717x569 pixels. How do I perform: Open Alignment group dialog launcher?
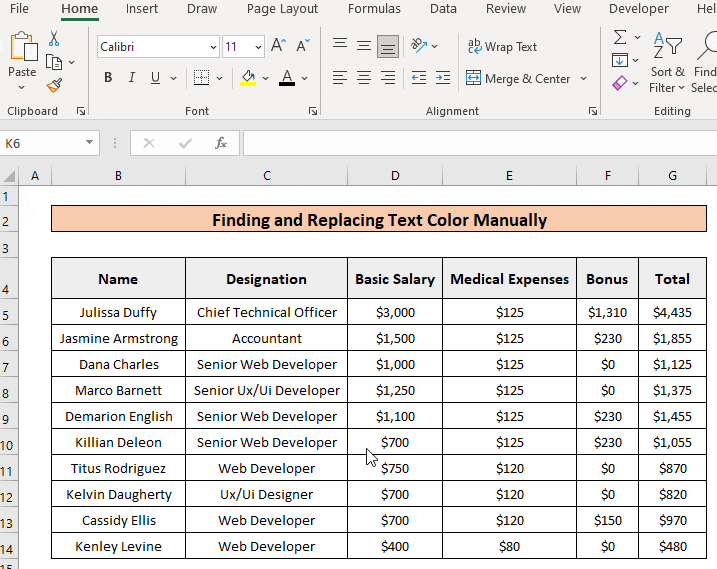(x=593, y=111)
